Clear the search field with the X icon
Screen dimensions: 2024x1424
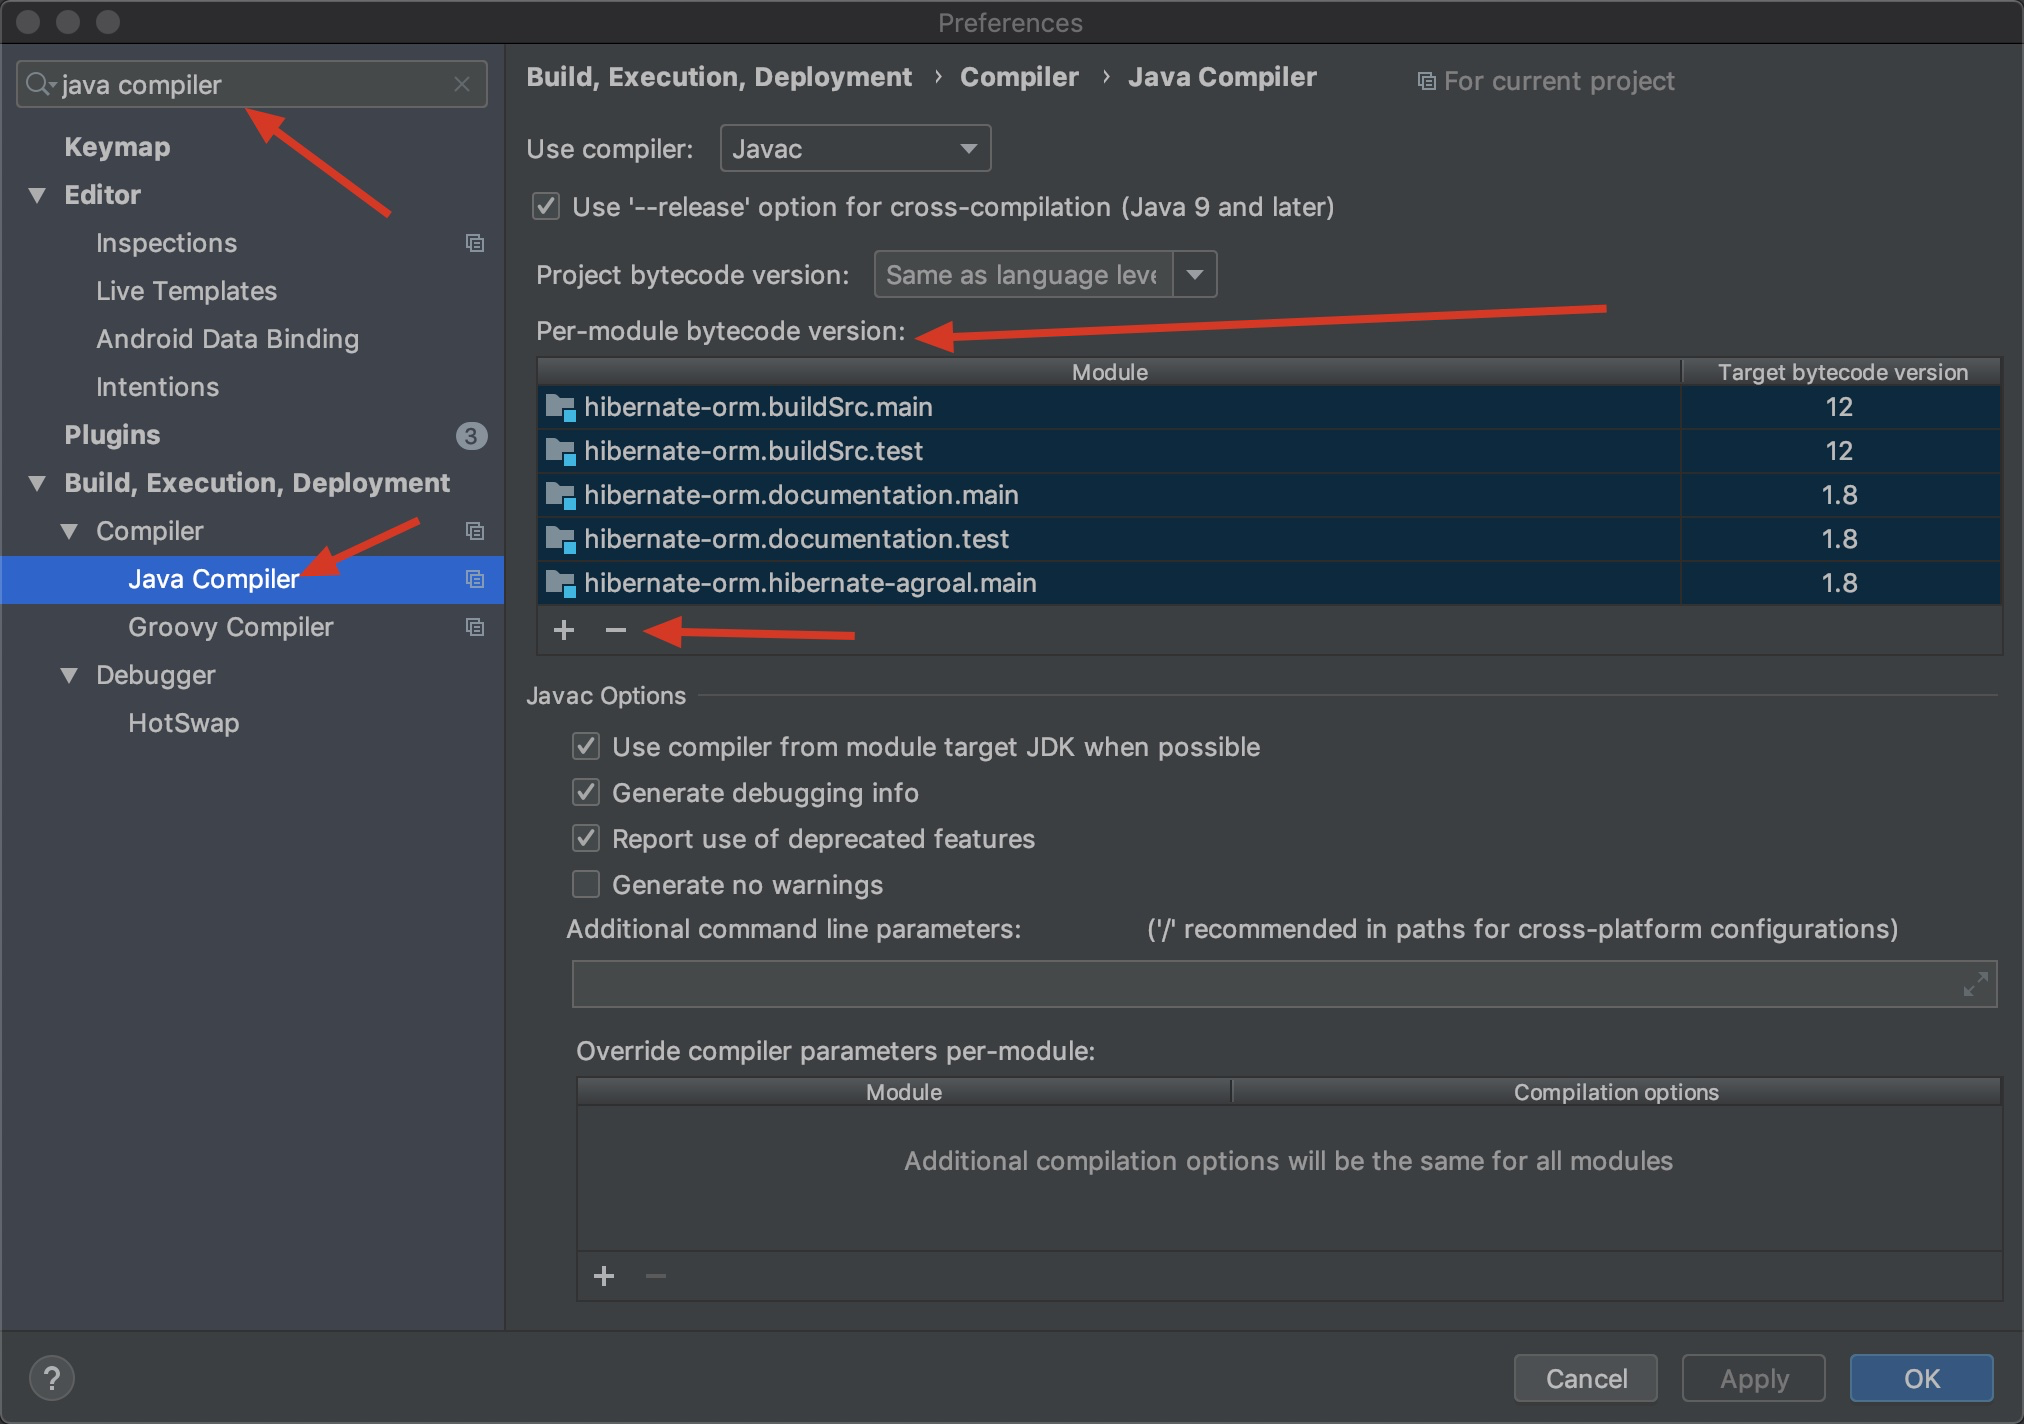461,85
